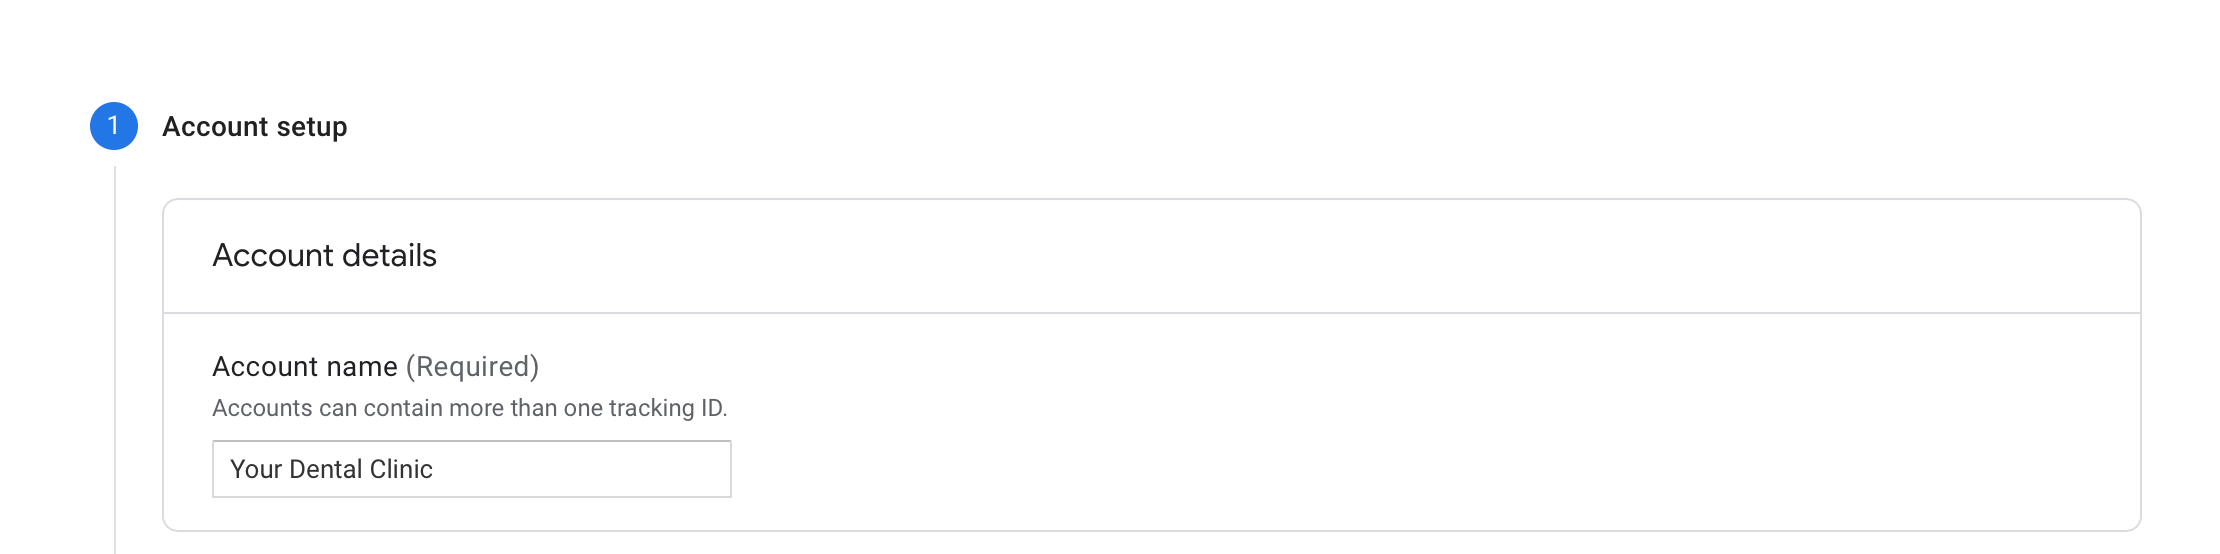Focus the Account name input field
Viewport: 2220px width, 554px height.
pos(471,469)
